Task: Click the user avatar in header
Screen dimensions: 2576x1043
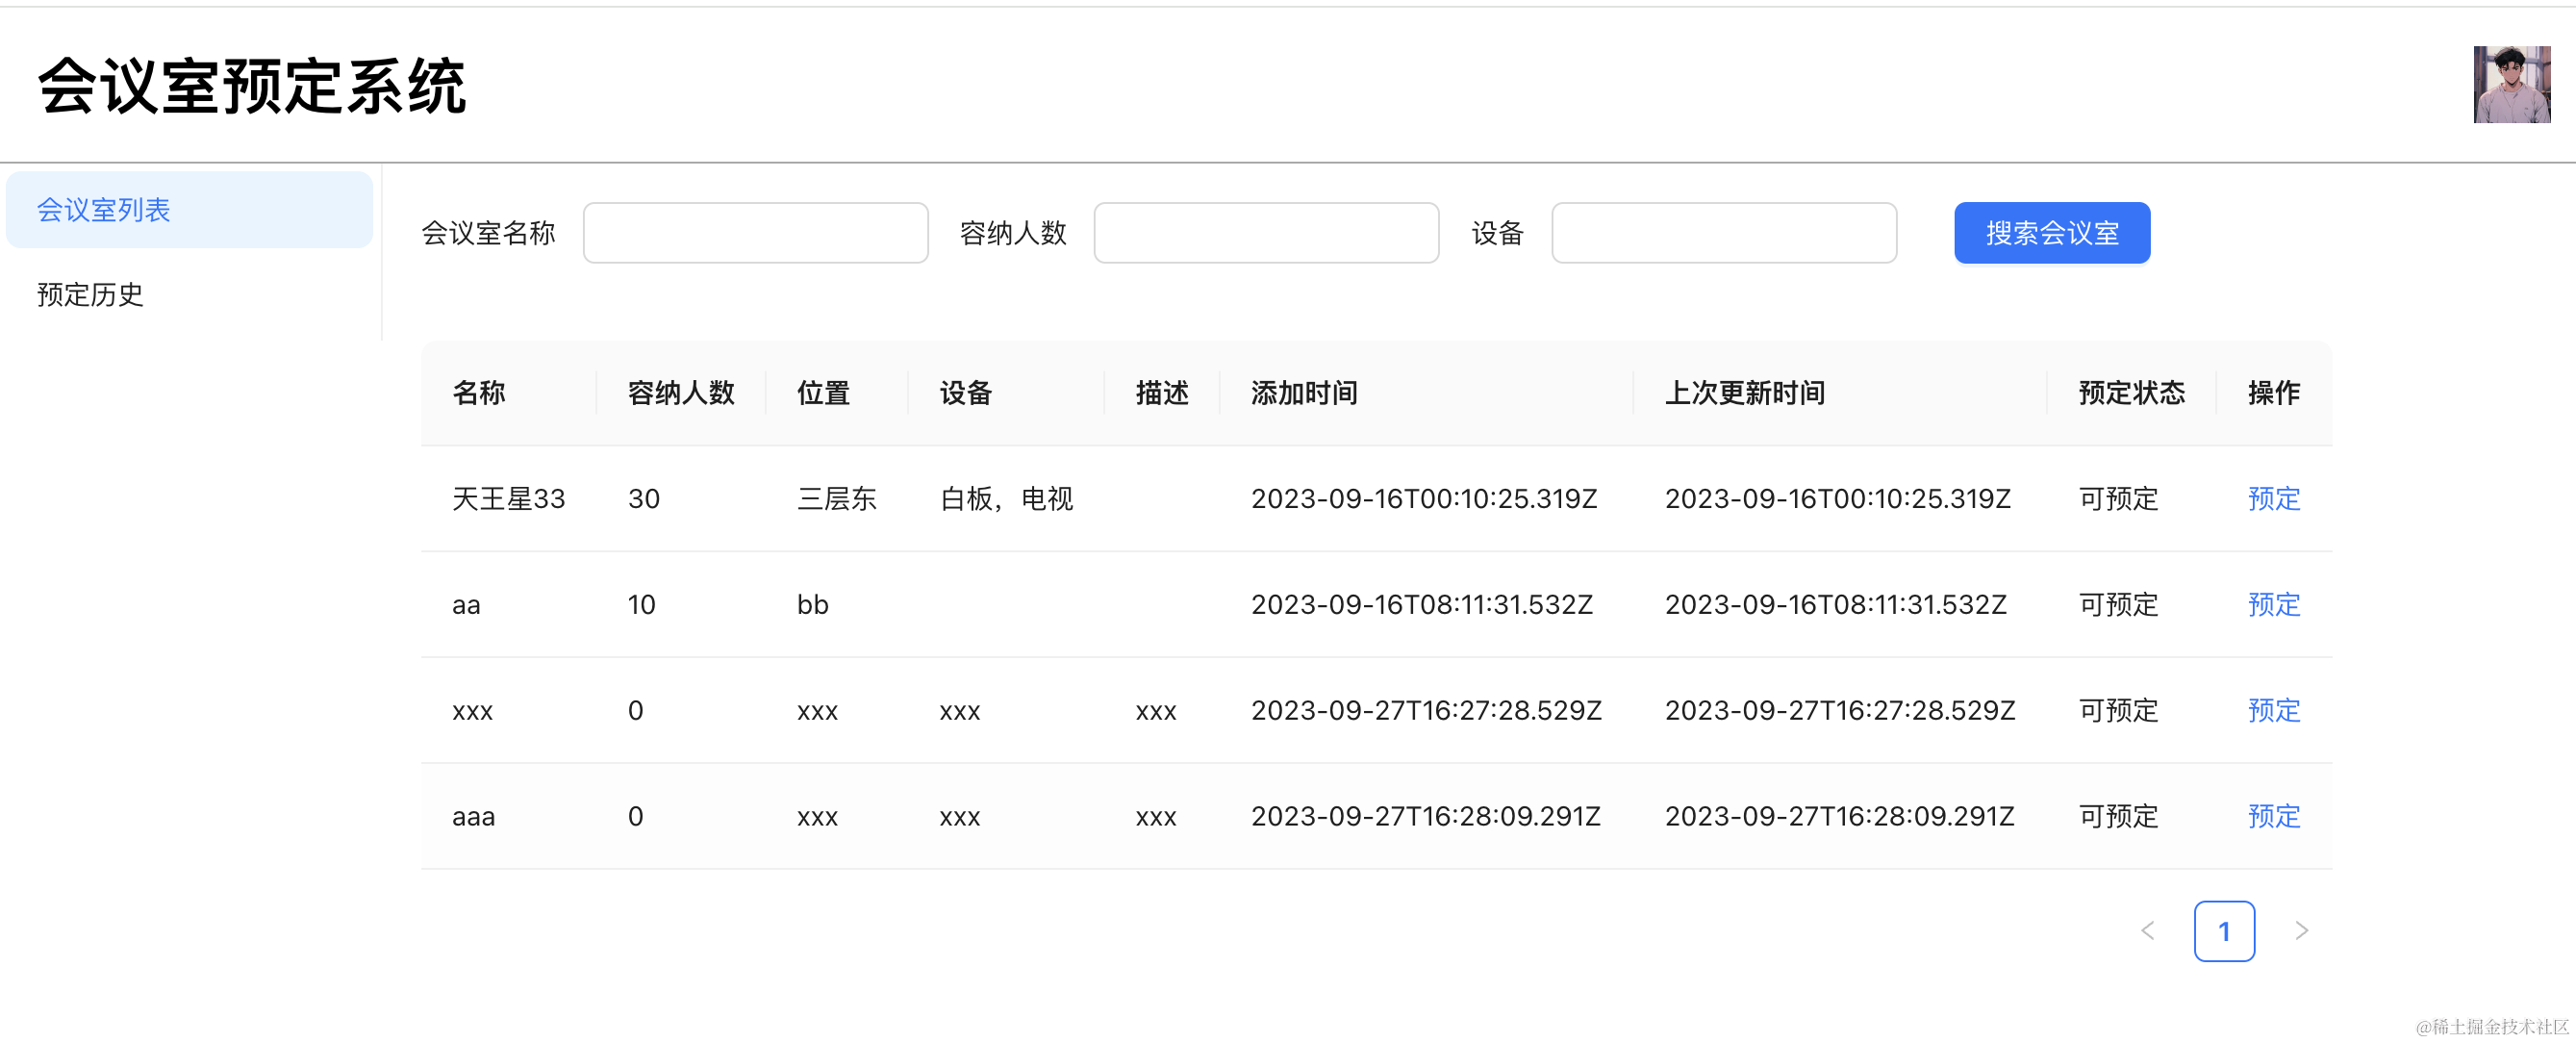Action: pos(2511,85)
